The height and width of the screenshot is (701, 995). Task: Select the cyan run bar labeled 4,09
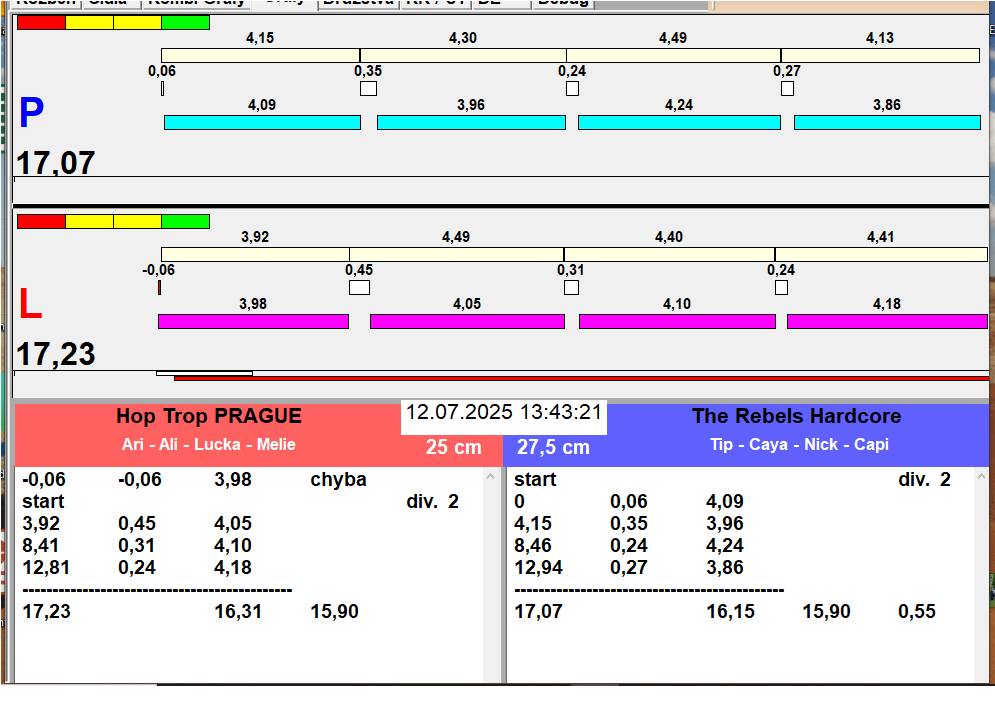[262, 122]
